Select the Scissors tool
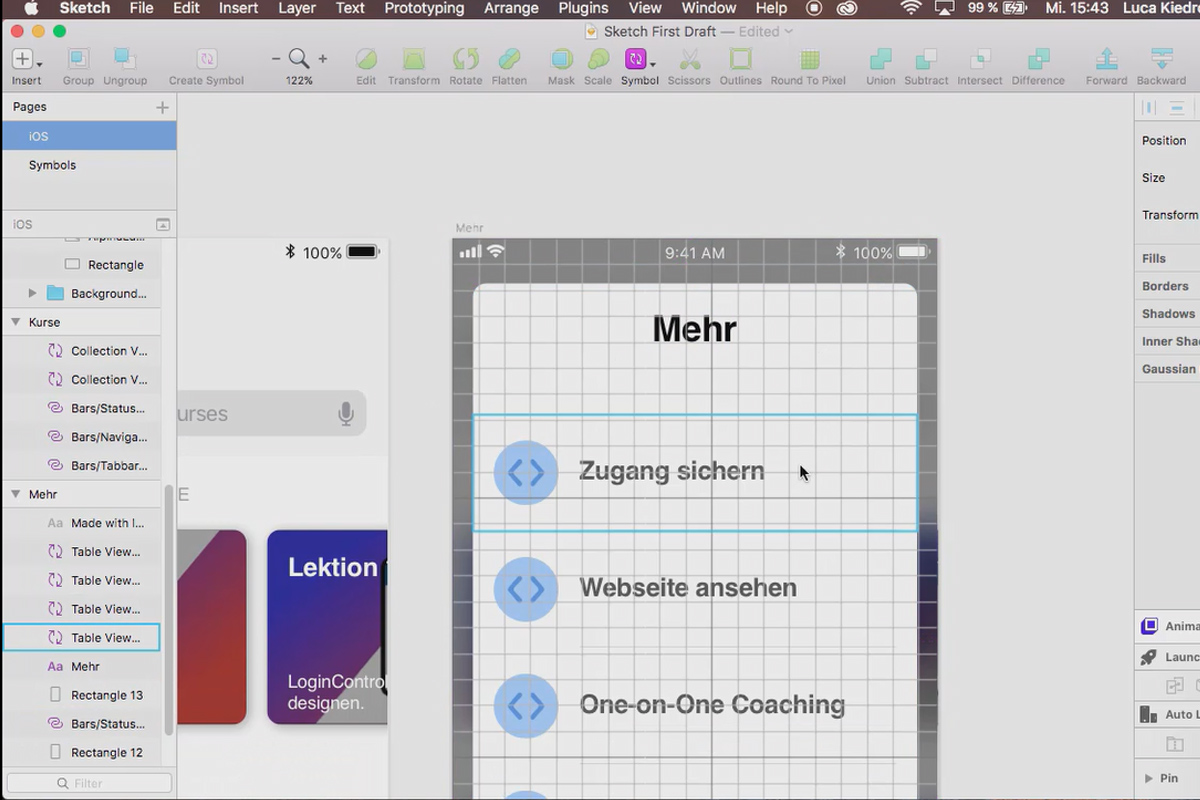 689,59
